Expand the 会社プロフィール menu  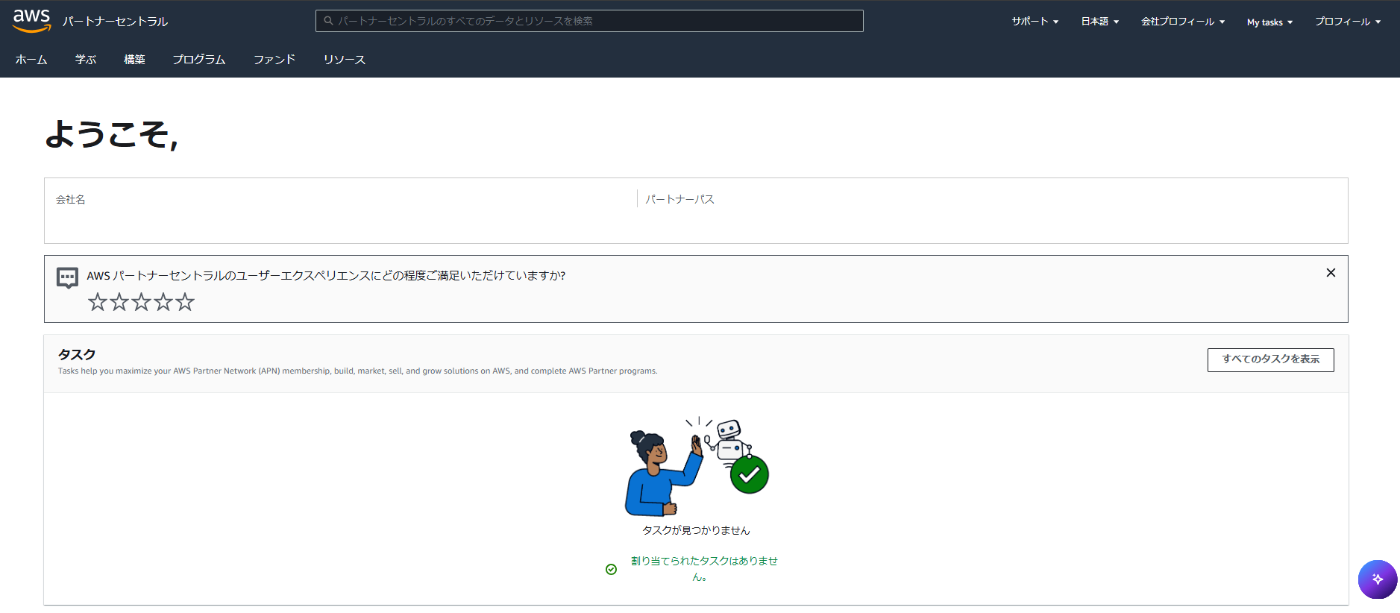[x=1183, y=21]
